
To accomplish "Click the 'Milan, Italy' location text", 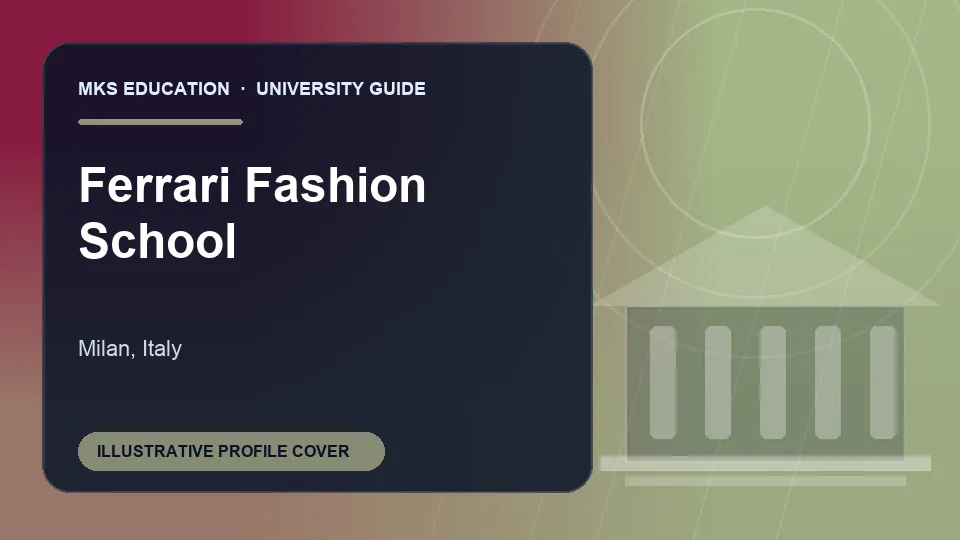I will 130,348.
